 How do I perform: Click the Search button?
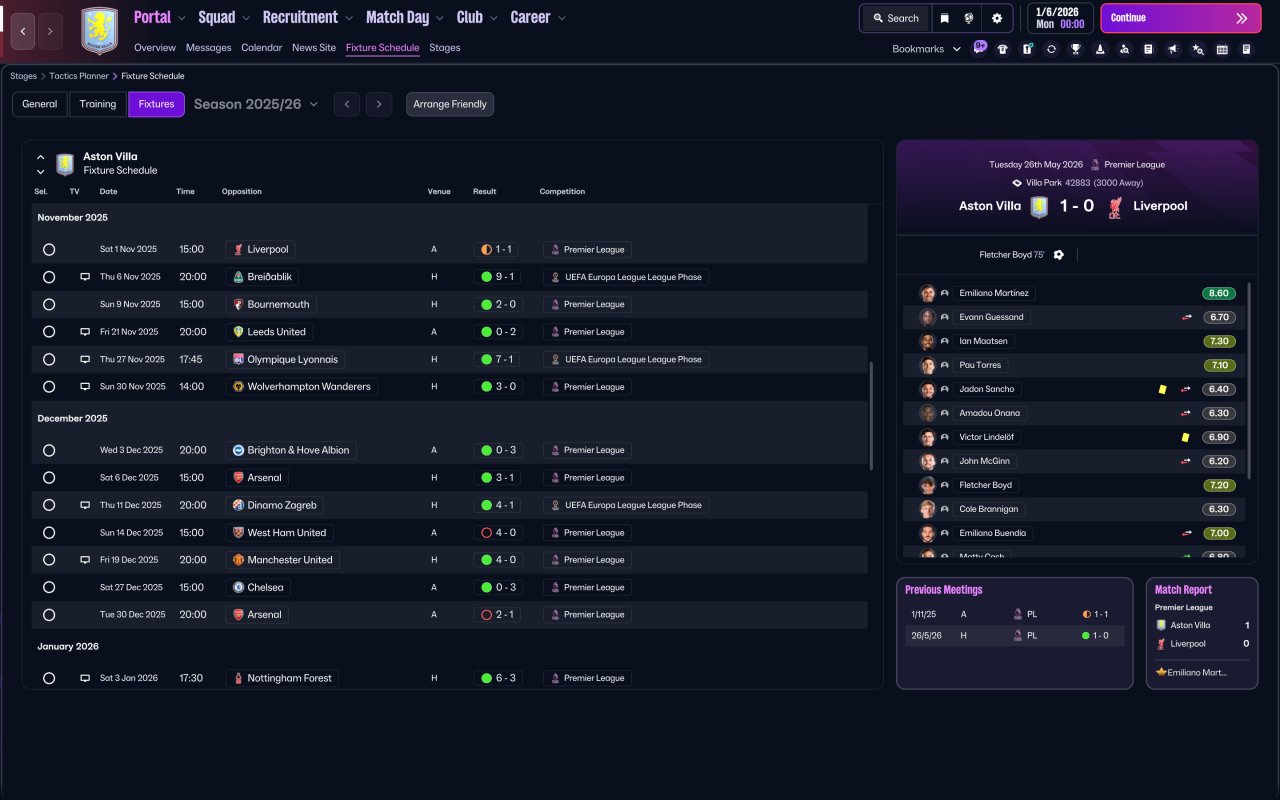pyautogui.click(x=896, y=18)
